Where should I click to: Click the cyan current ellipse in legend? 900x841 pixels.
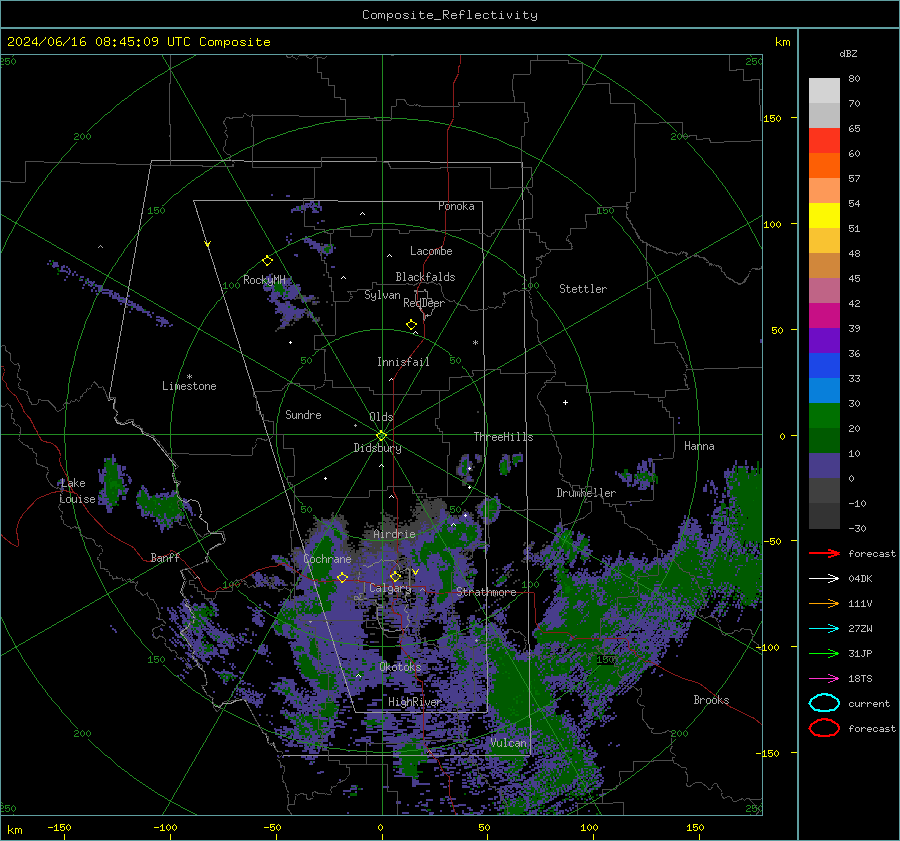click(824, 703)
